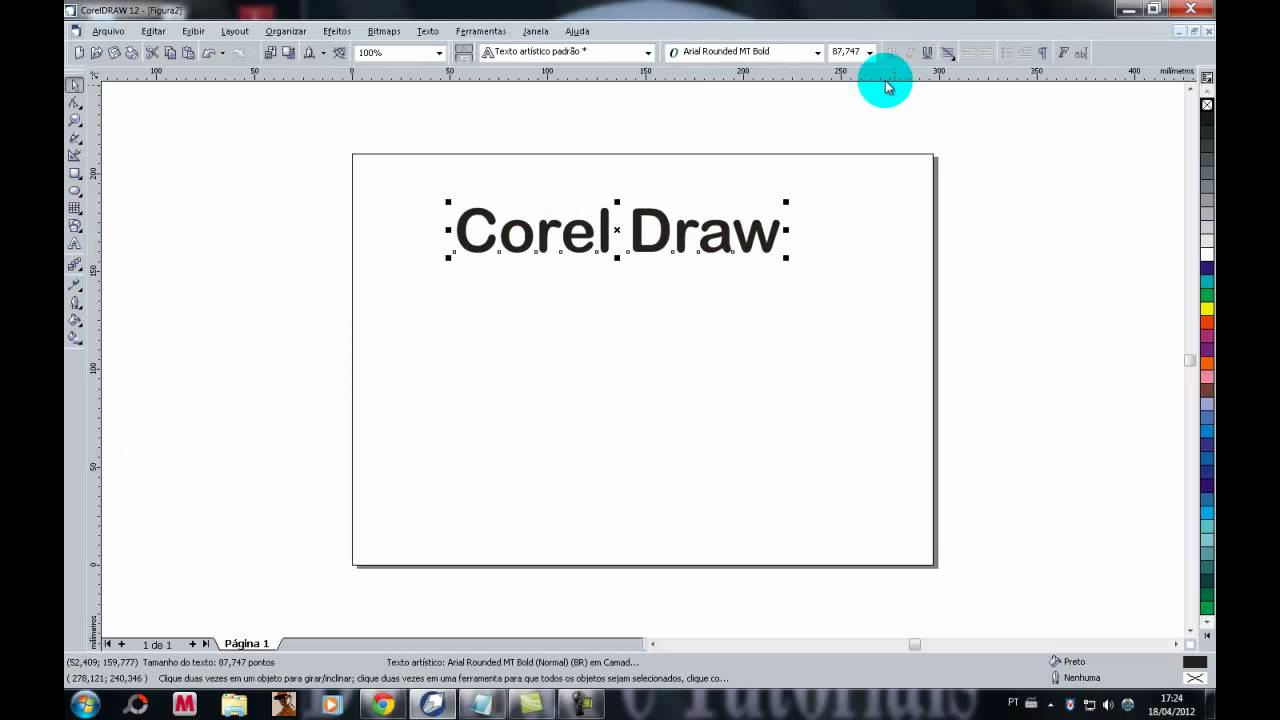Open the Texto menu
This screenshot has width=1280, height=720.
pos(428,31)
